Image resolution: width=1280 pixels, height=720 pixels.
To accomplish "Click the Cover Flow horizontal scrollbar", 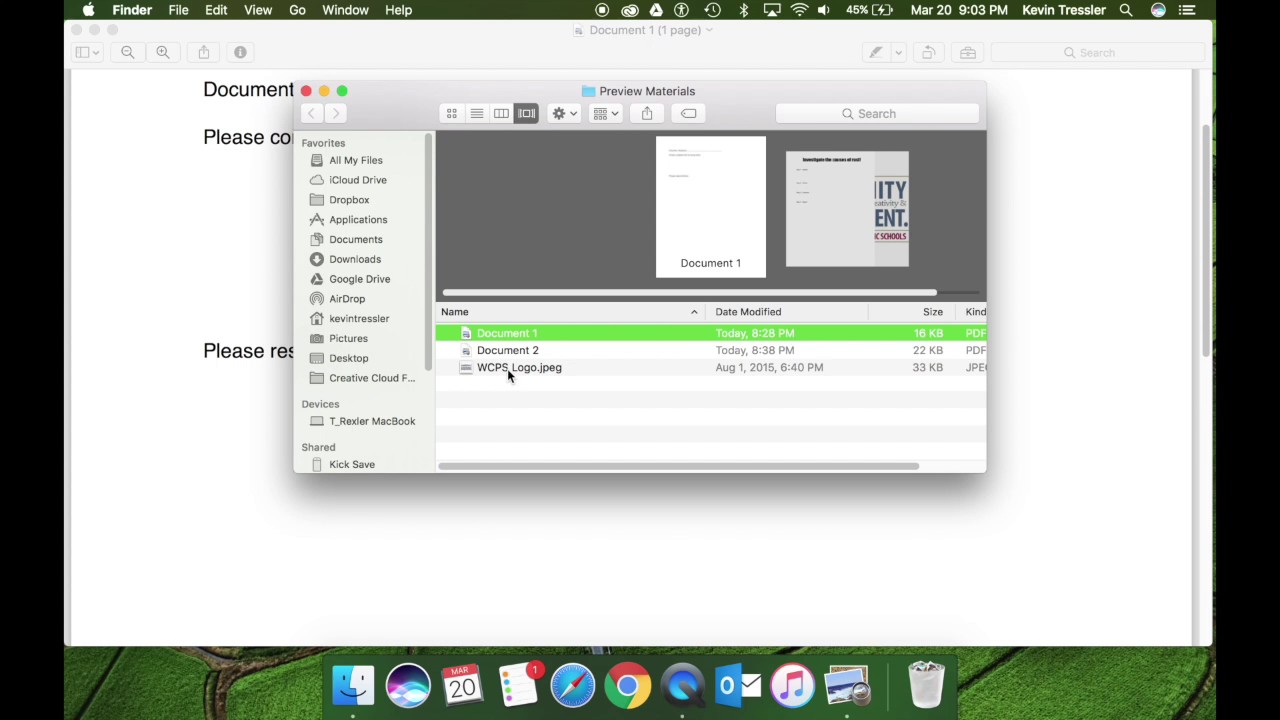I will tap(689, 293).
